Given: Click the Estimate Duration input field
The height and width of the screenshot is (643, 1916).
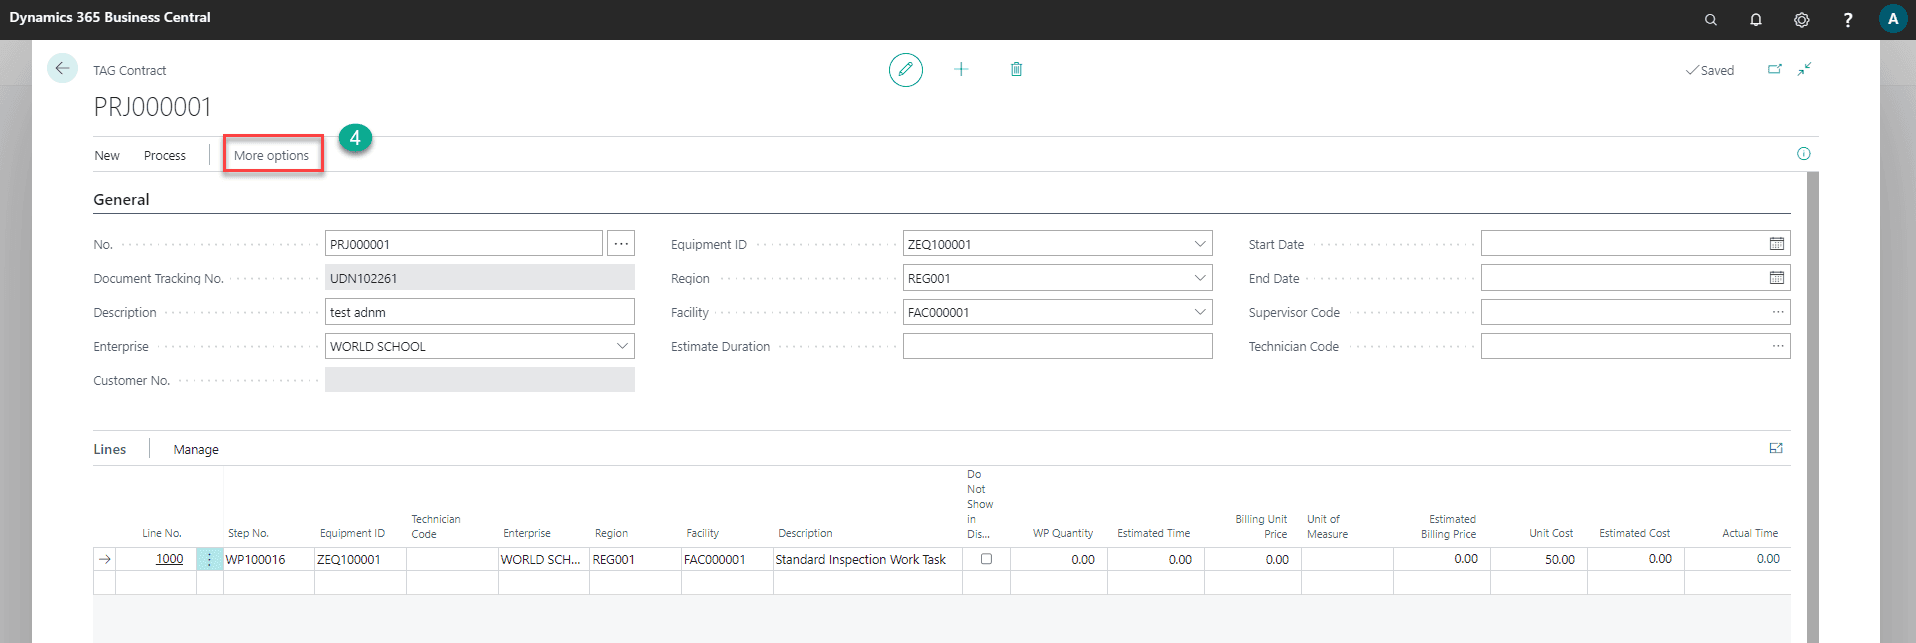Looking at the screenshot, I should point(1057,346).
